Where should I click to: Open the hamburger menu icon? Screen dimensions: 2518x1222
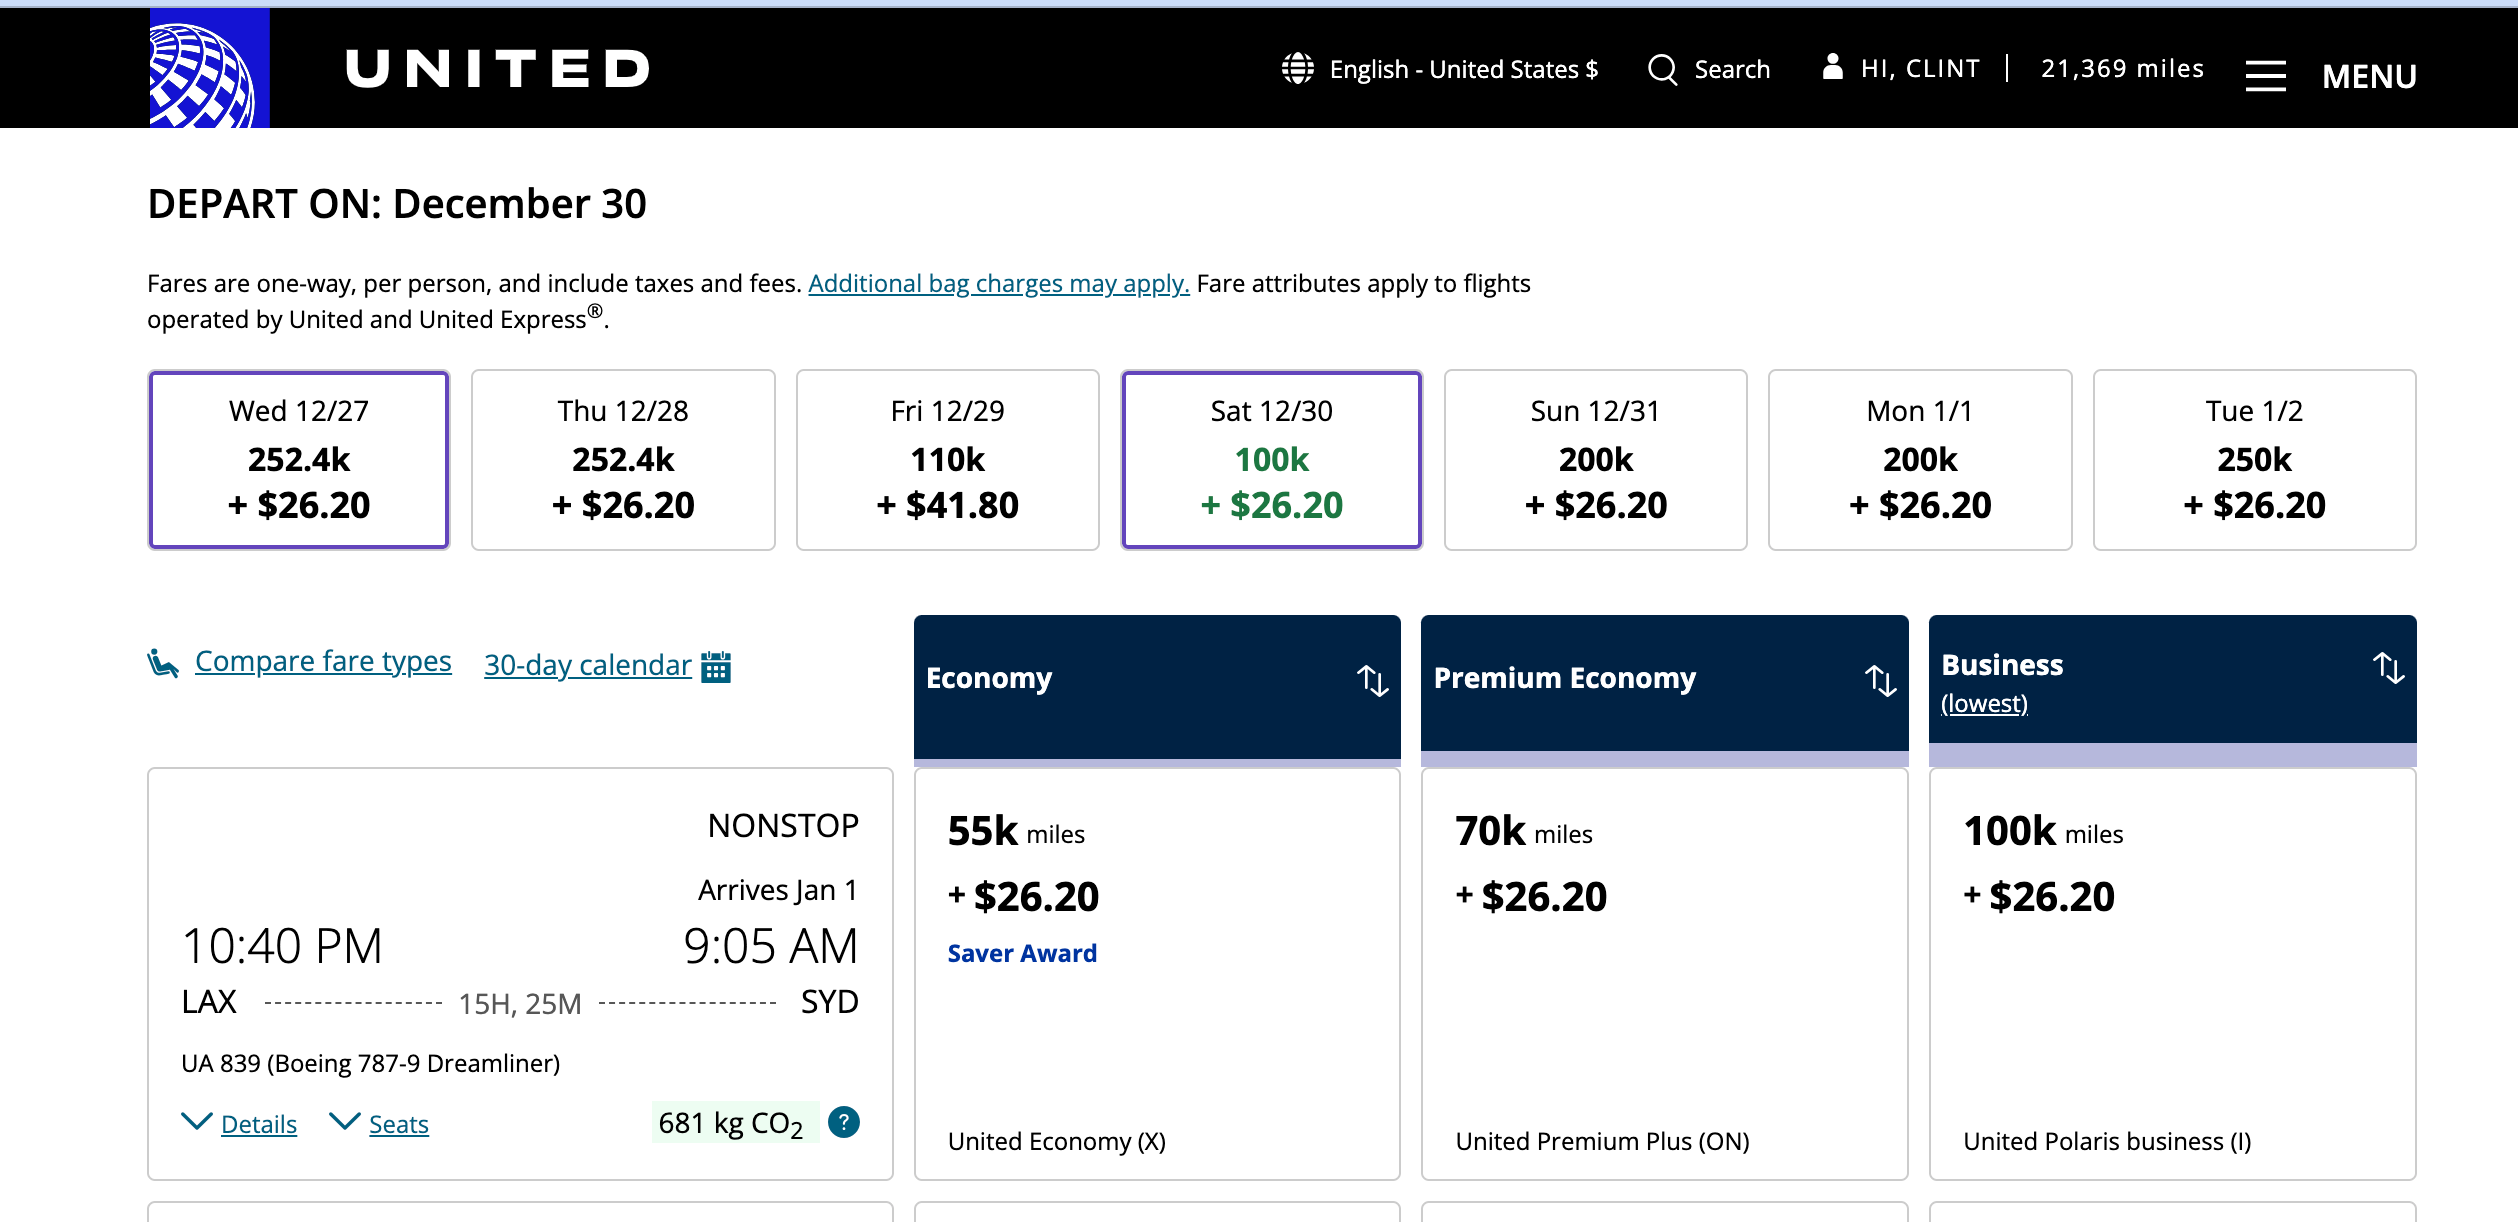[2265, 76]
